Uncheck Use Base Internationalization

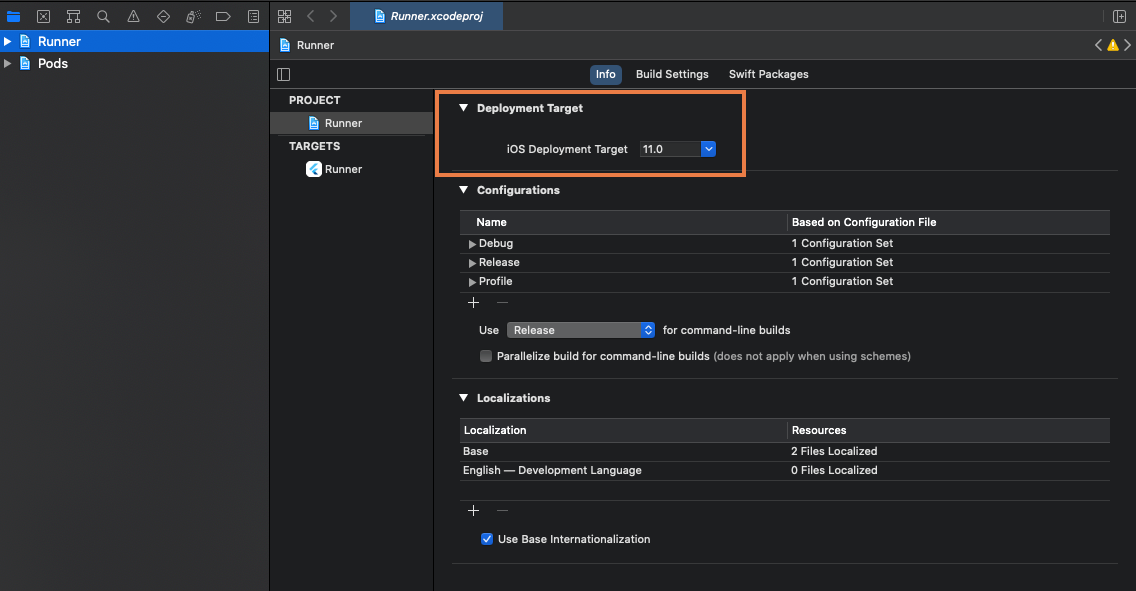pos(487,539)
